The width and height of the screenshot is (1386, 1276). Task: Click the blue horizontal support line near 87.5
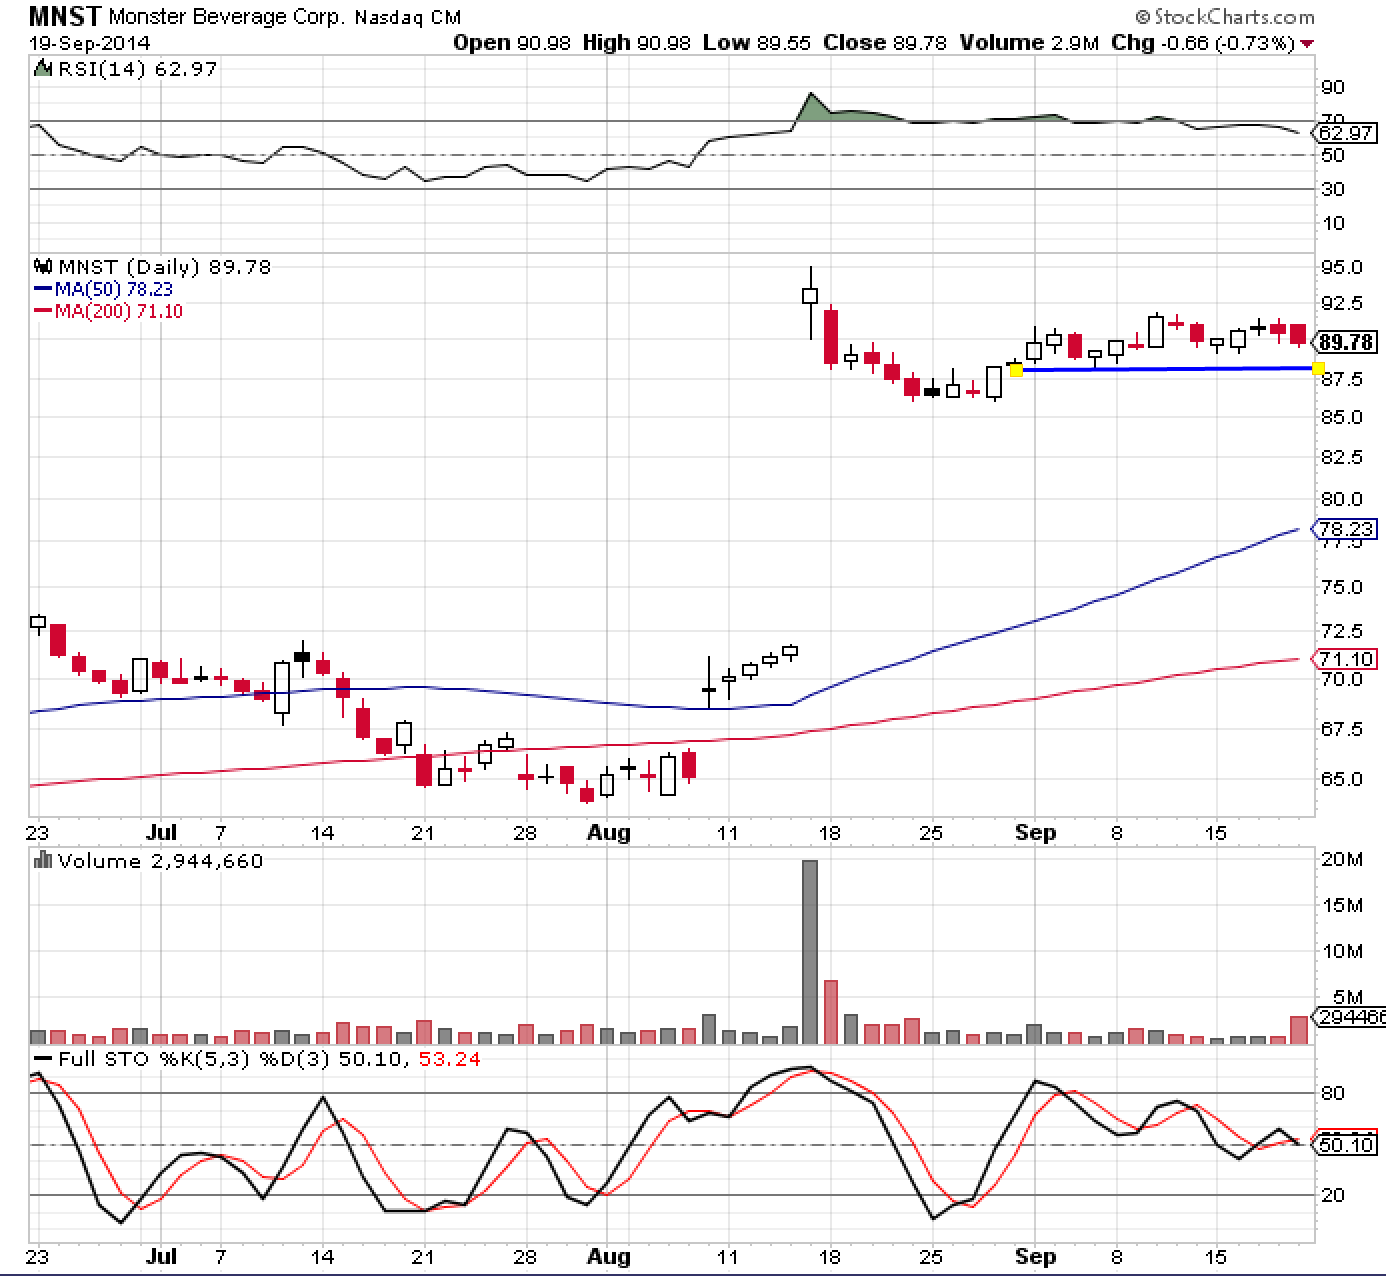point(1167,370)
